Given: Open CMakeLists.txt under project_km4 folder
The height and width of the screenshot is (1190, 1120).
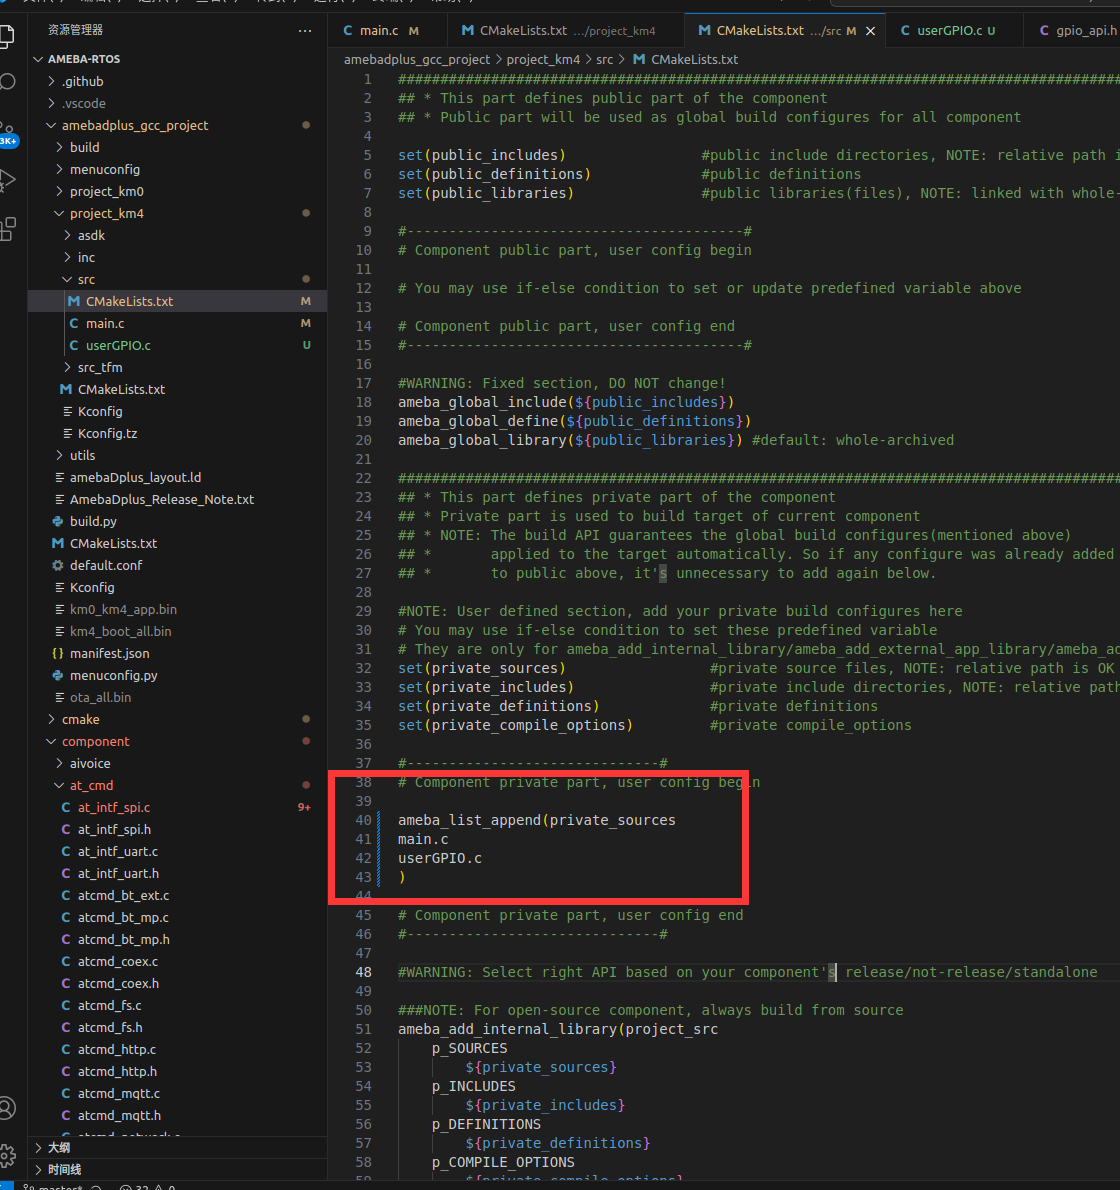Looking at the screenshot, I should (x=178, y=389).
